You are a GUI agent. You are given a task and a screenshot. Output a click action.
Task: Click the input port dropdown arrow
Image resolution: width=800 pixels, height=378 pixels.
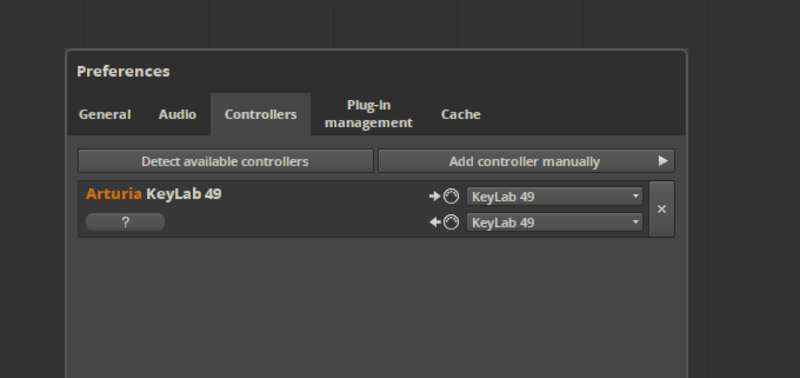pyautogui.click(x=635, y=196)
